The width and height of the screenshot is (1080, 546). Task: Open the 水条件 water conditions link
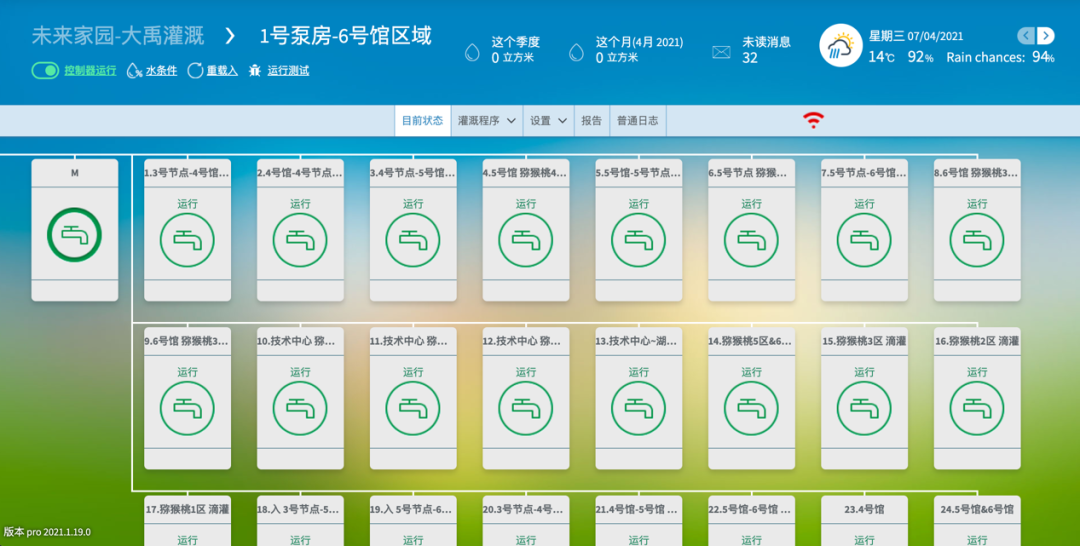161,70
